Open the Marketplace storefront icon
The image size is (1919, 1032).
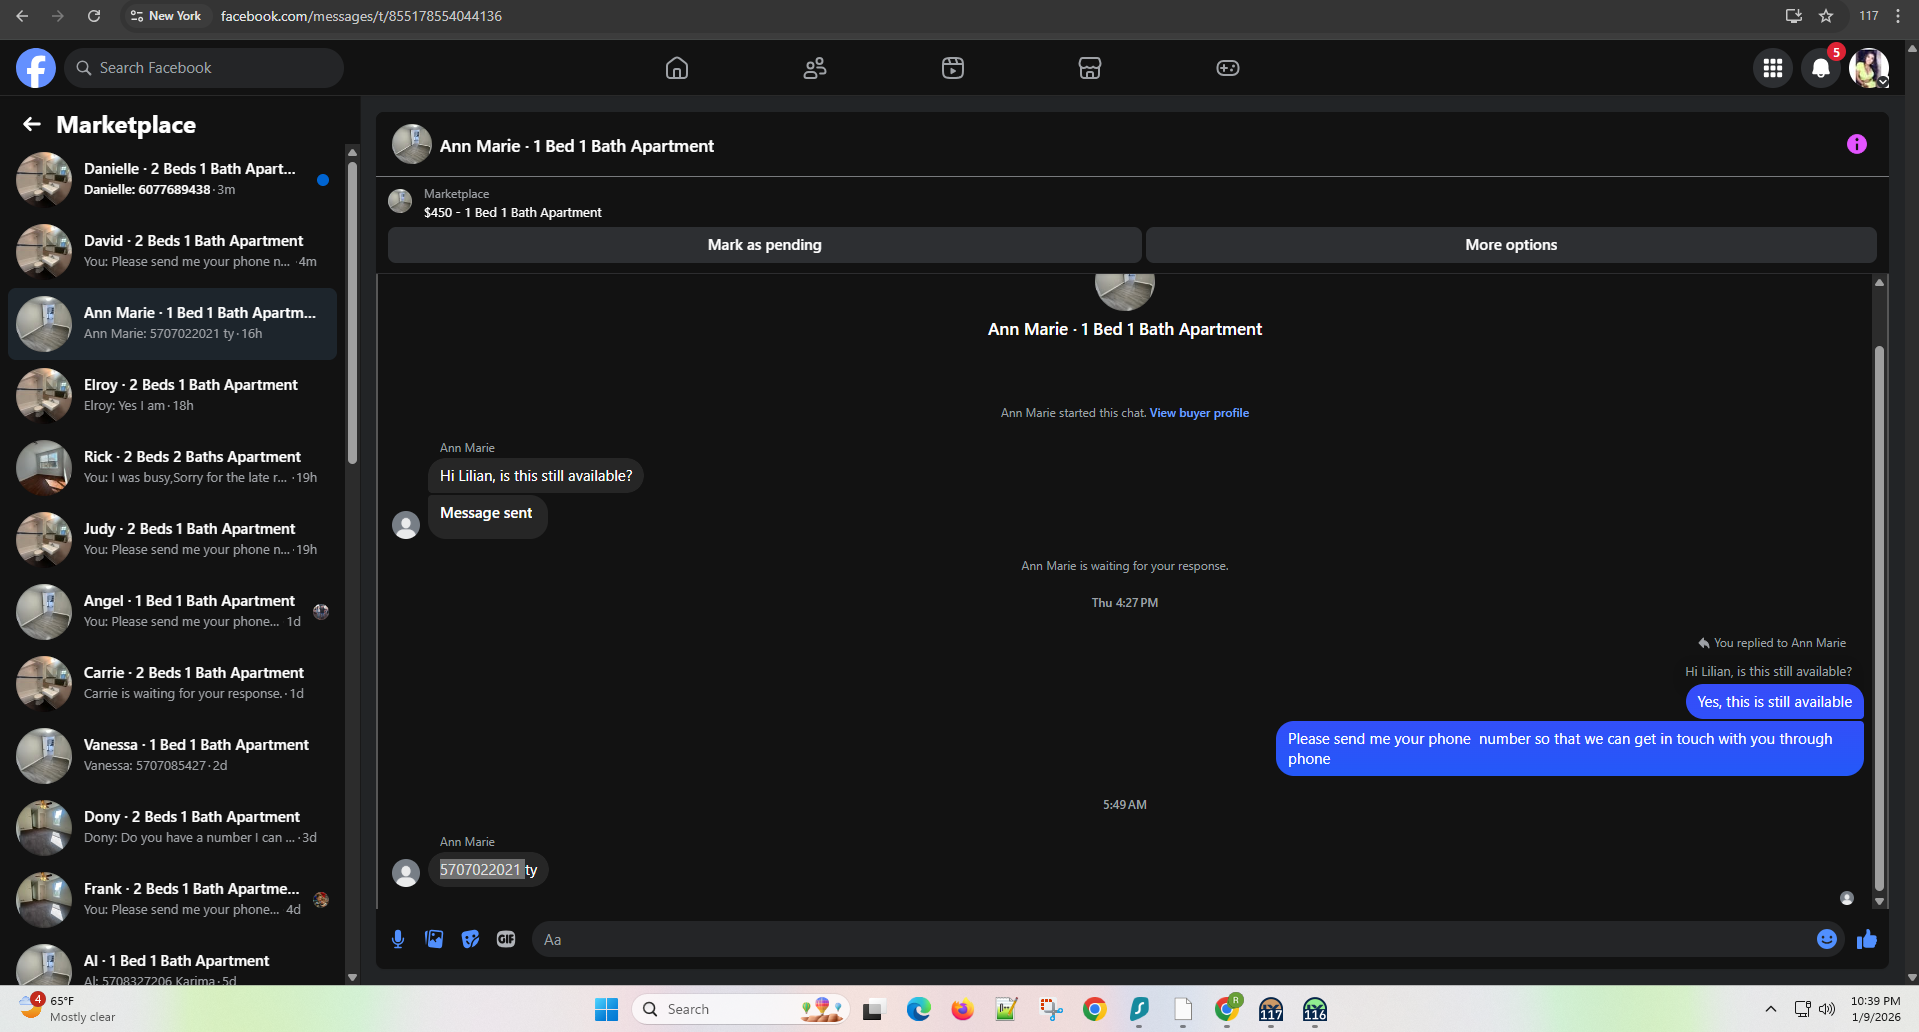(1090, 68)
